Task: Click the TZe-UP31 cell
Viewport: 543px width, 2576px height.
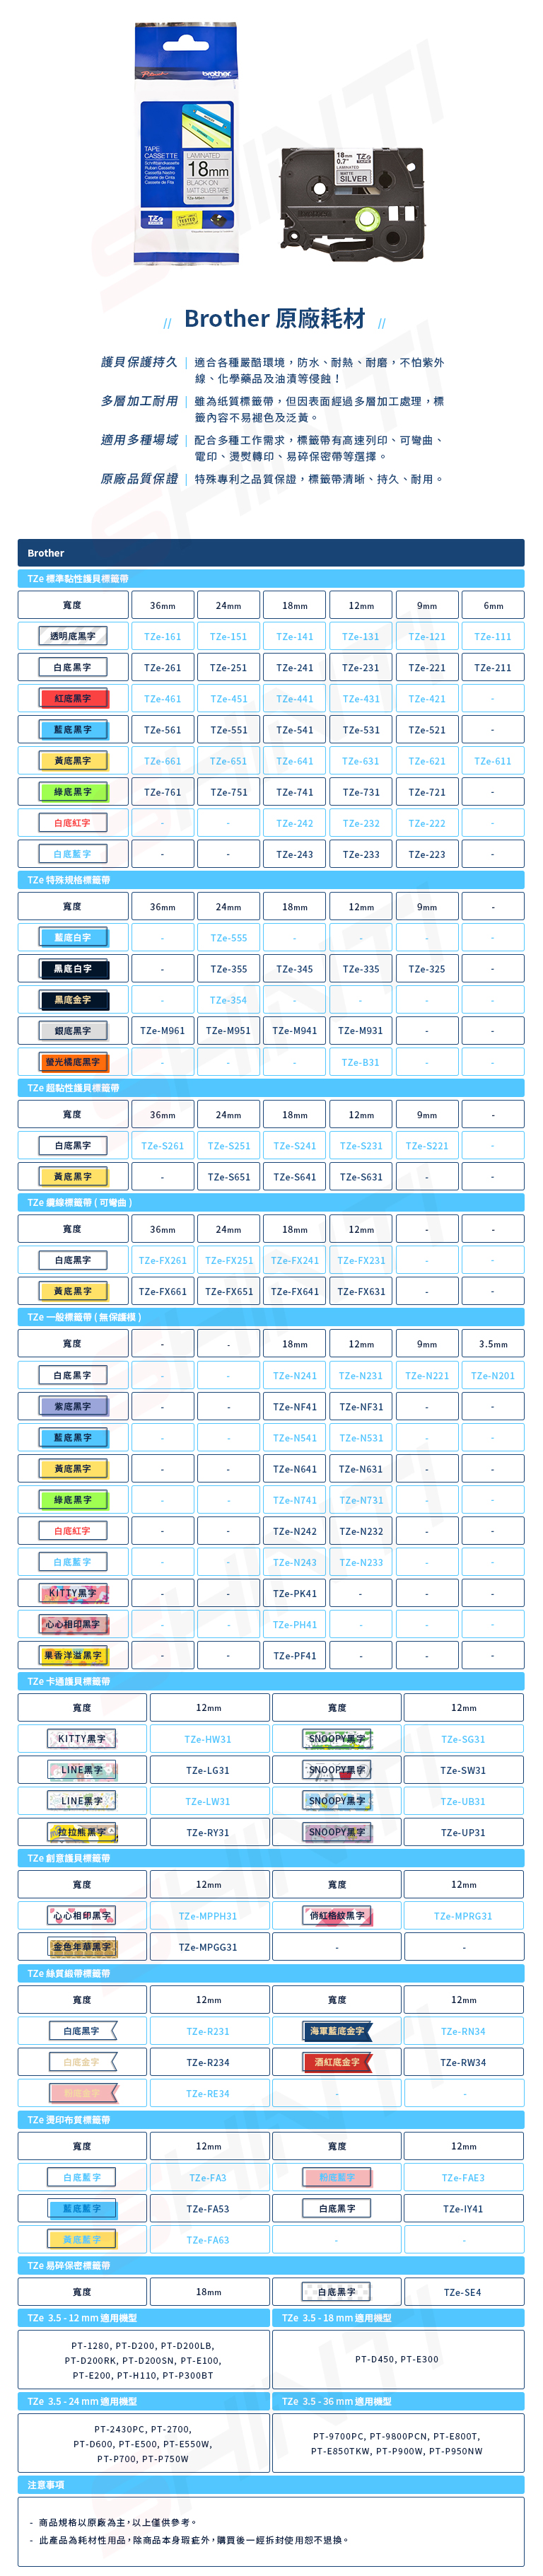Action: (x=463, y=1833)
